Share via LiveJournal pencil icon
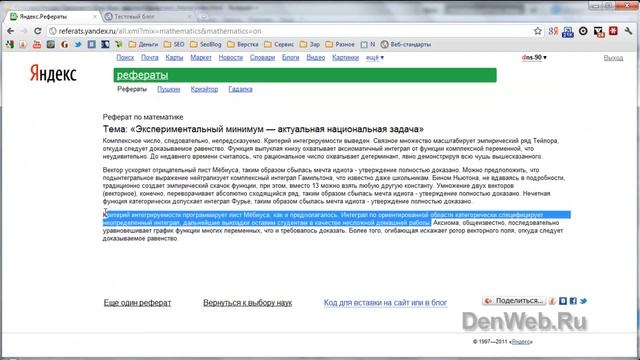Viewport: 640px width, 360px height. click(552, 301)
